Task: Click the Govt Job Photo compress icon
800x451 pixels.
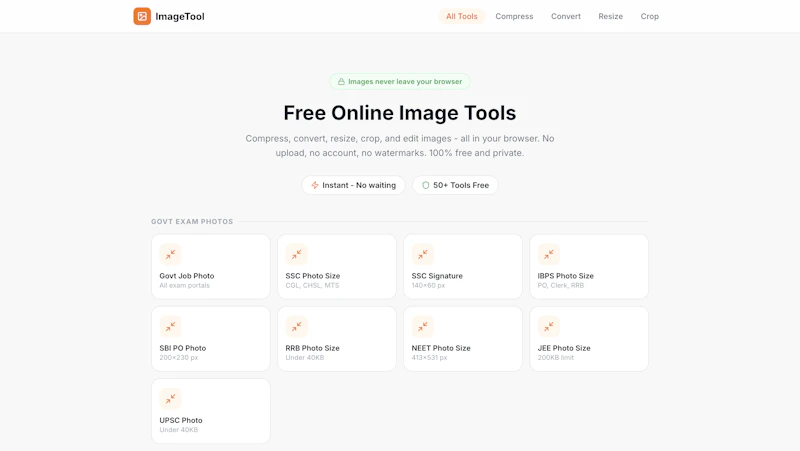Action: [170, 254]
